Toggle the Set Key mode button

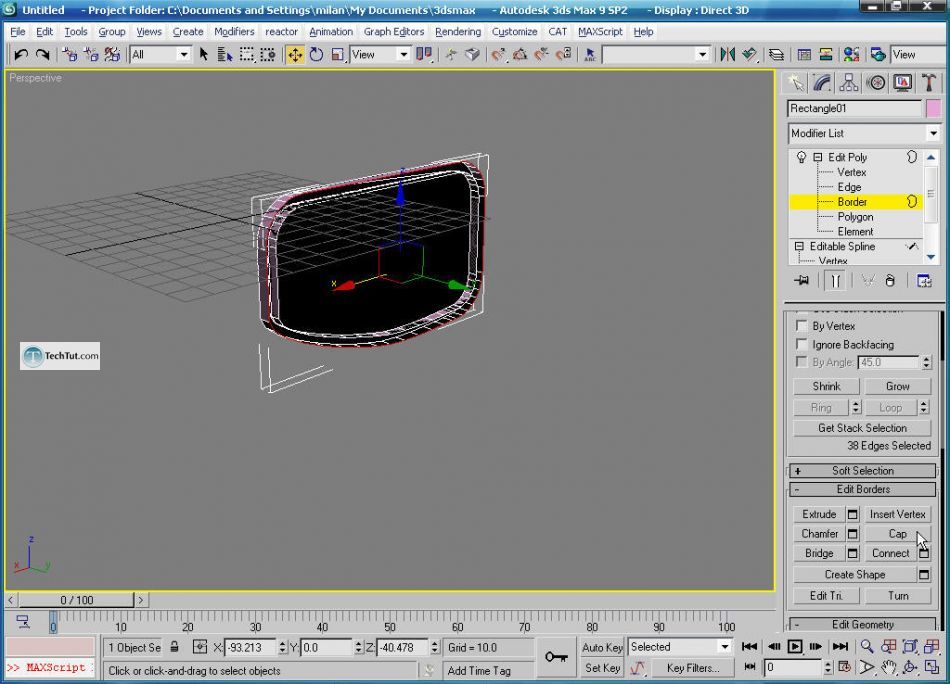coord(602,668)
